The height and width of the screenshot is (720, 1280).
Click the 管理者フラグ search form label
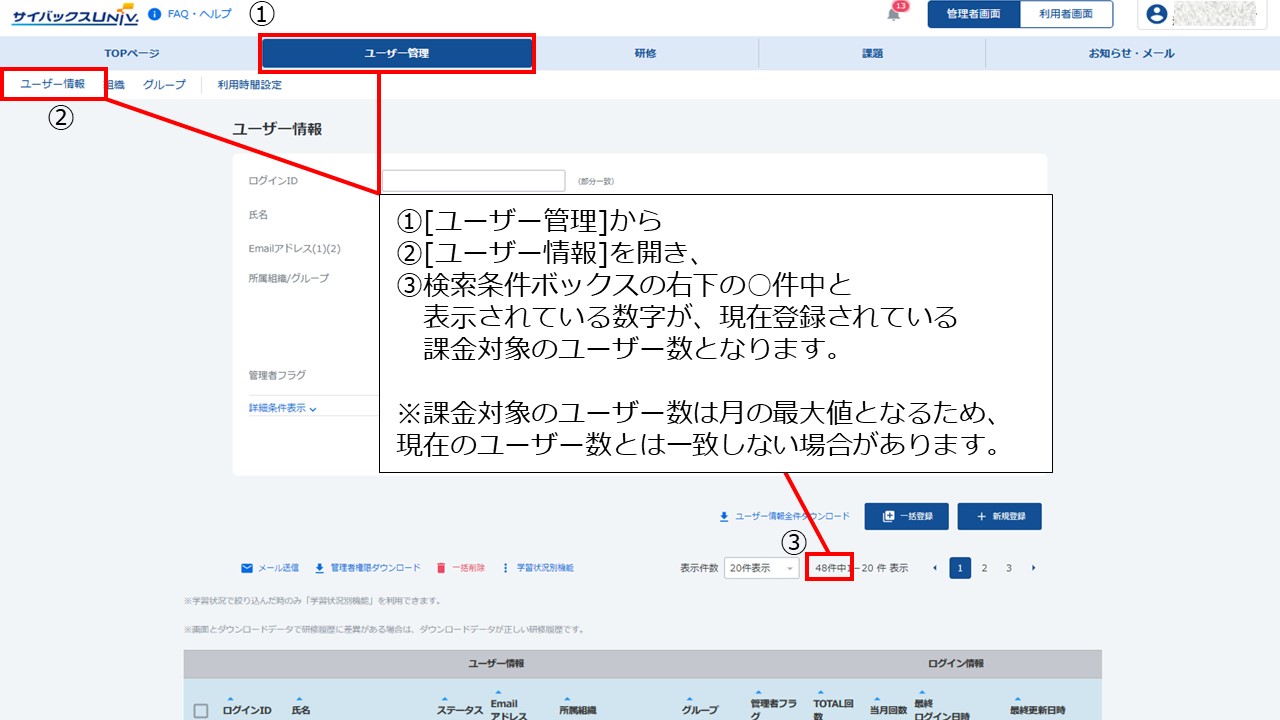tap(277, 375)
